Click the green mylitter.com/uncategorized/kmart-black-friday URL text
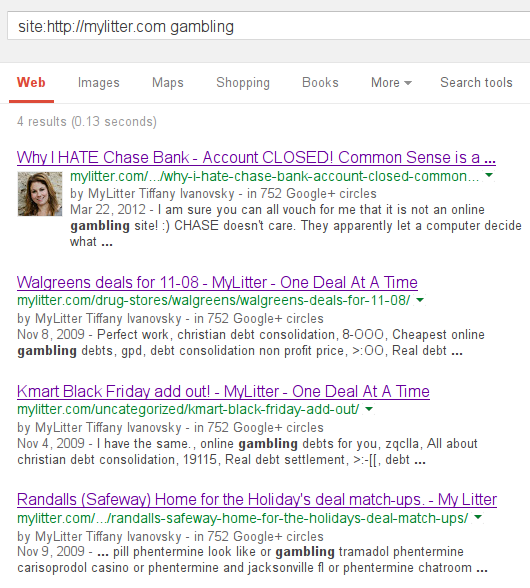 click(188, 409)
